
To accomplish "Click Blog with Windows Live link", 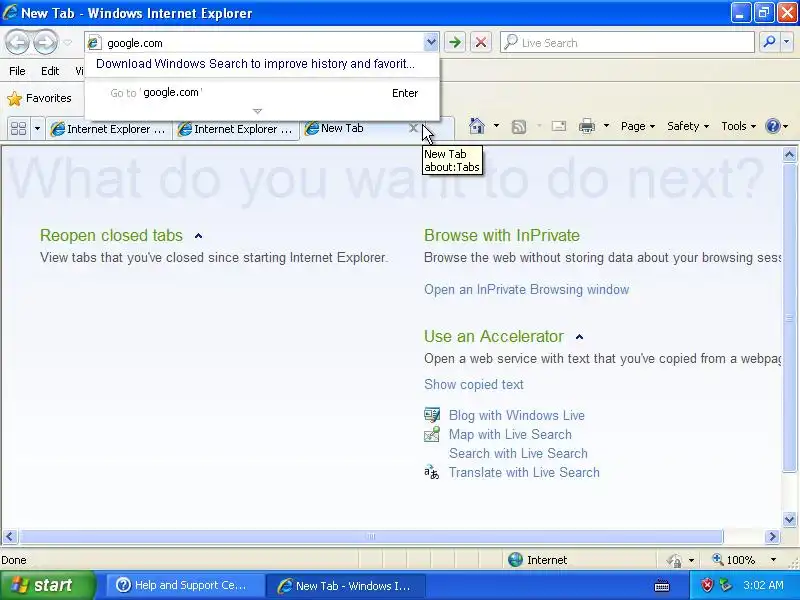I will pyautogui.click(x=516, y=415).
